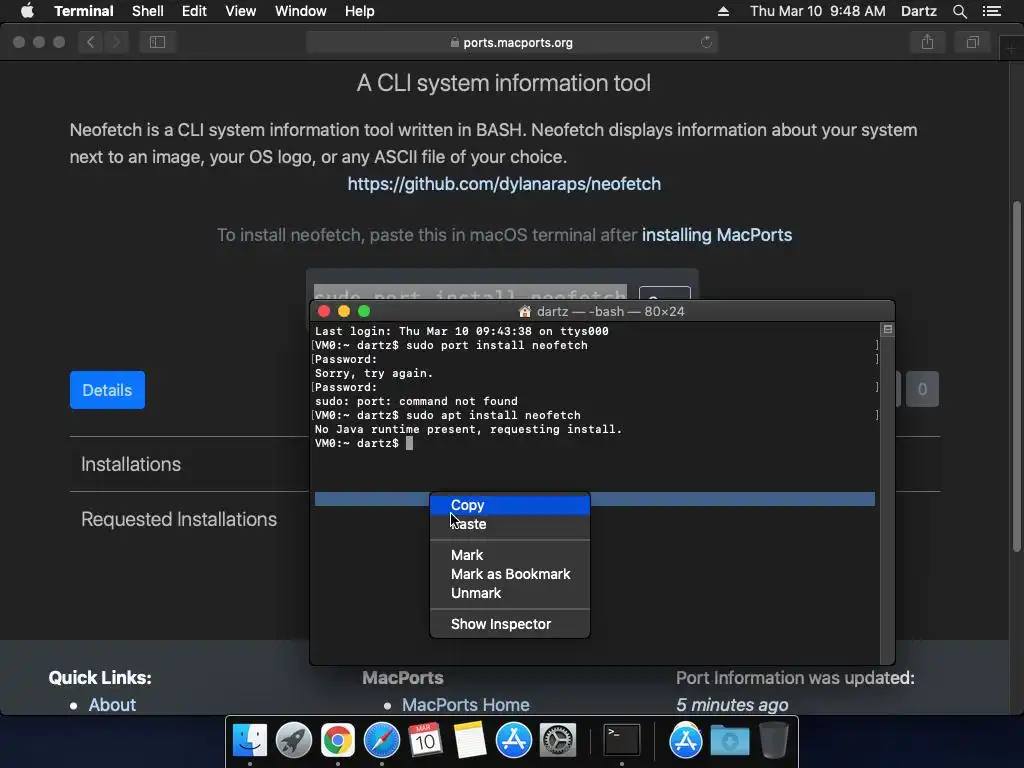Open Downloads folder in the Dock
1024x768 pixels.
(729, 740)
